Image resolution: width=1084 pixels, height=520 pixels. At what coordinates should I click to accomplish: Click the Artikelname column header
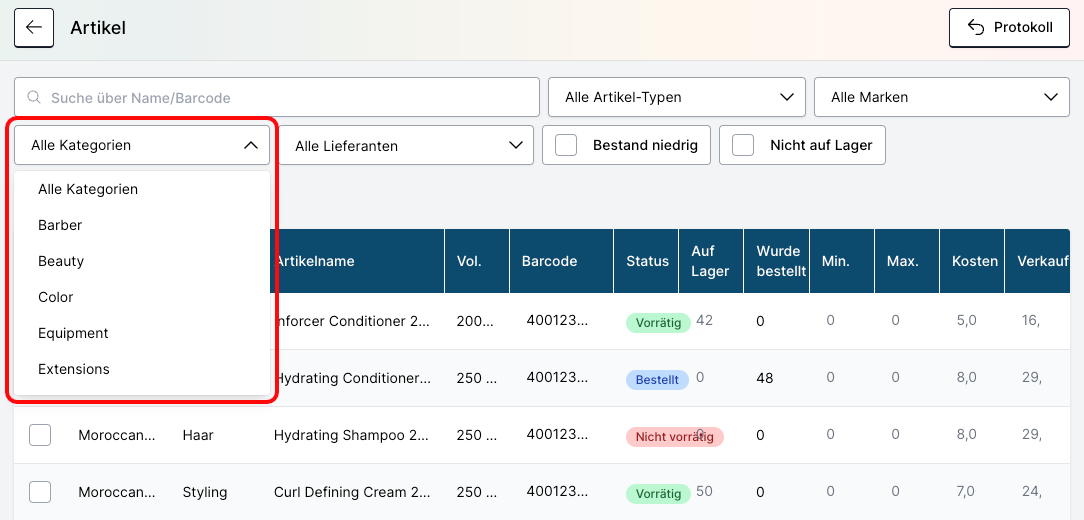click(315, 261)
